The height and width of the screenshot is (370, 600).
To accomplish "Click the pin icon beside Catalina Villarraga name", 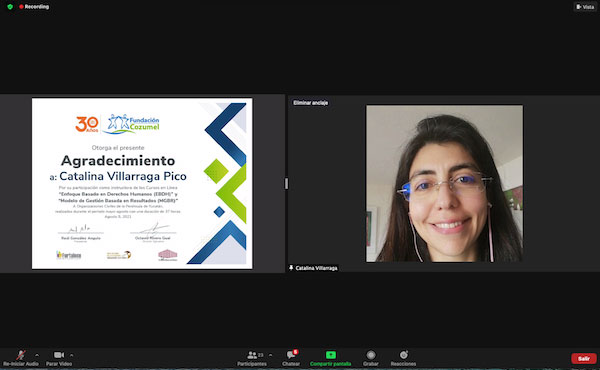I will coord(291,268).
